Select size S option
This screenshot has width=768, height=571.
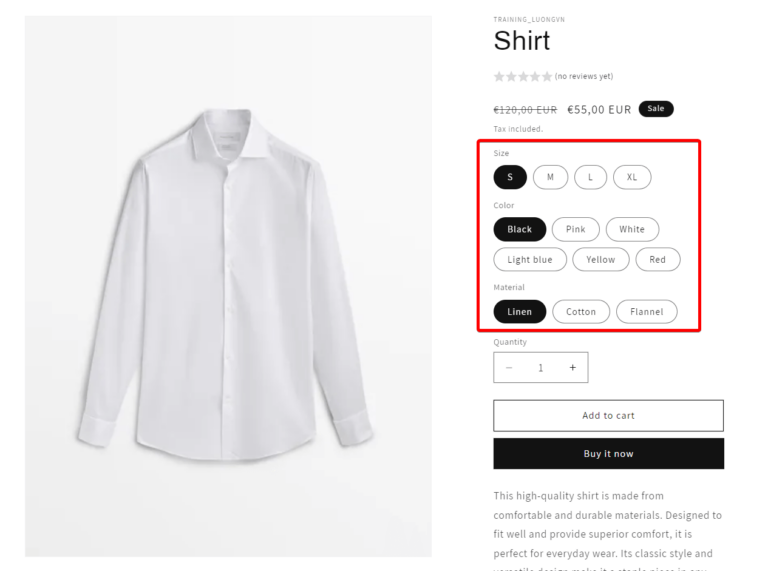[510, 177]
